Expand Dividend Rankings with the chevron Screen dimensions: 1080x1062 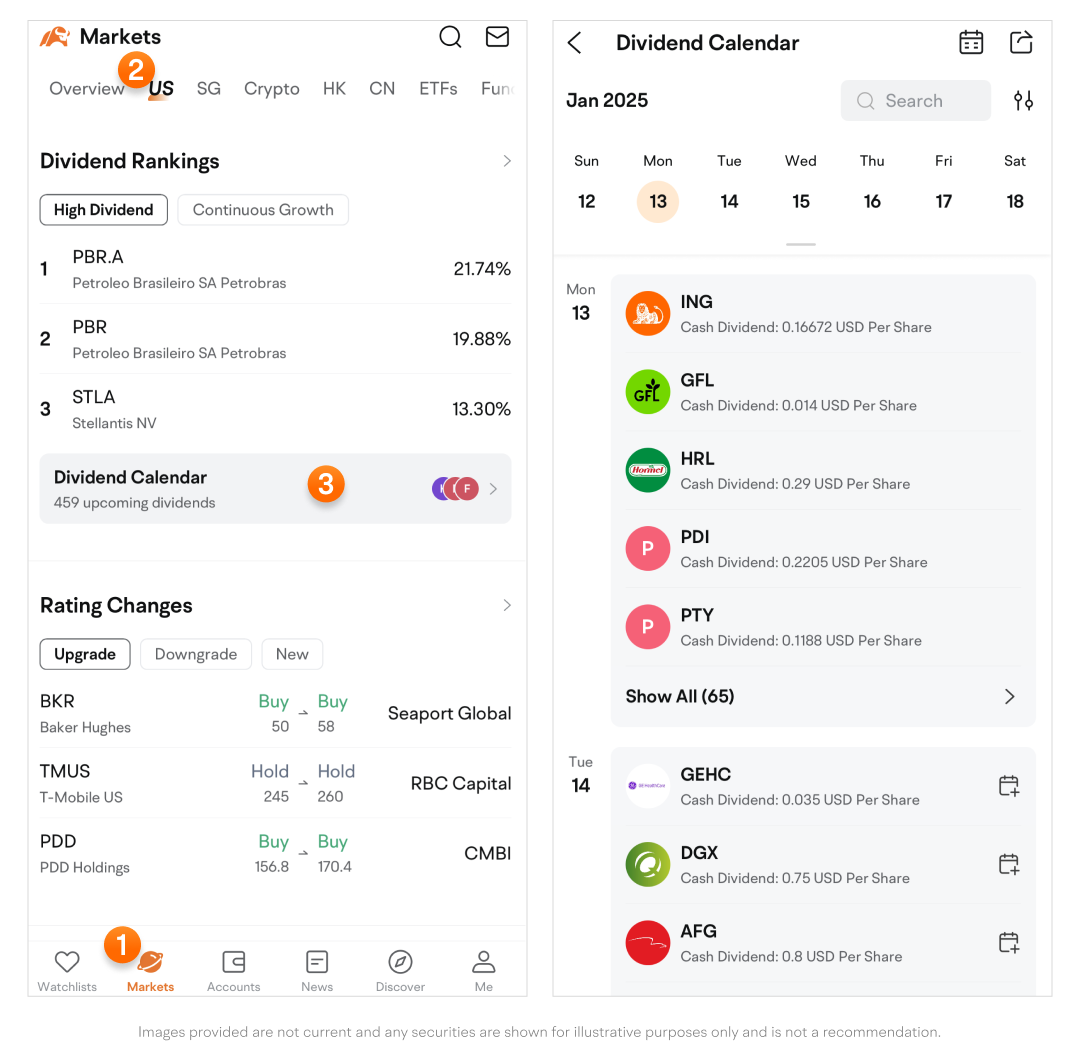(x=507, y=161)
